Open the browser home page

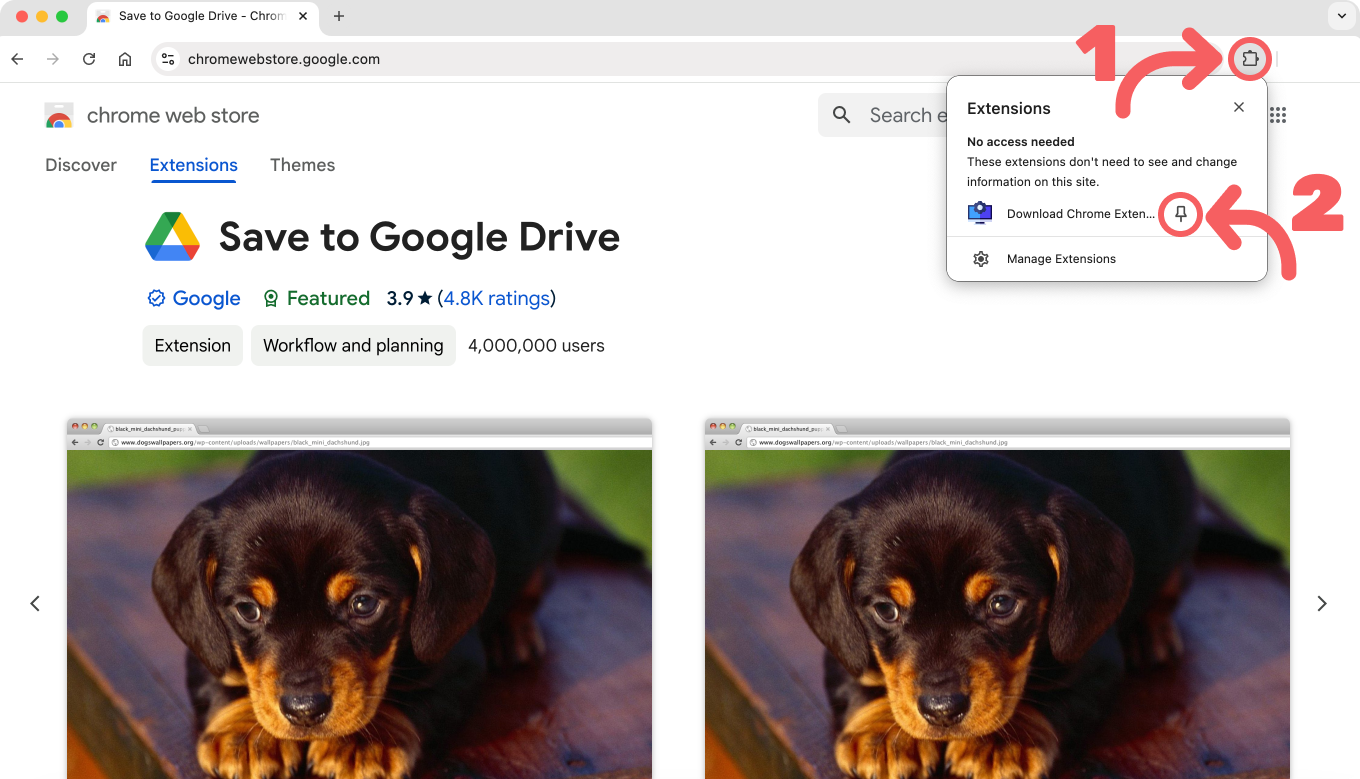tap(125, 59)
